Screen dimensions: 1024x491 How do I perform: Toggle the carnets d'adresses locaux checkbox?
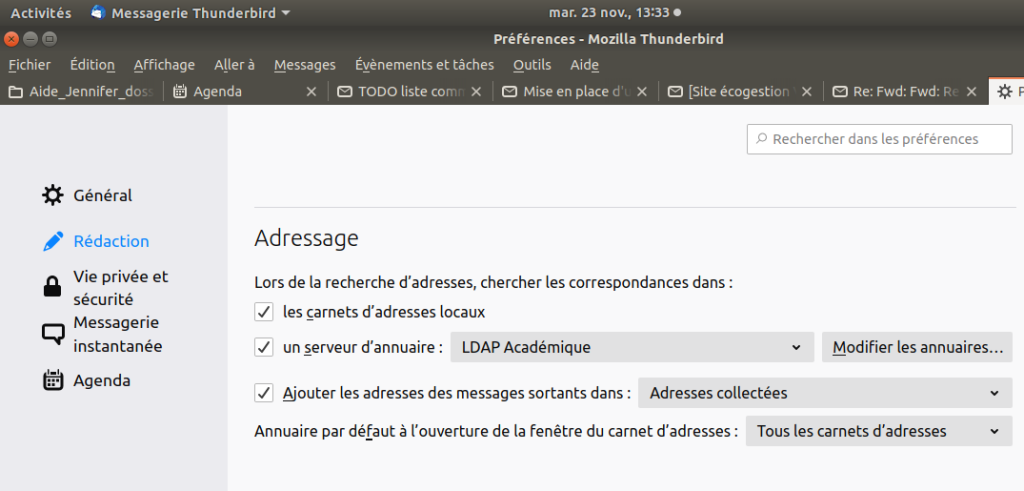pos(264,312)
